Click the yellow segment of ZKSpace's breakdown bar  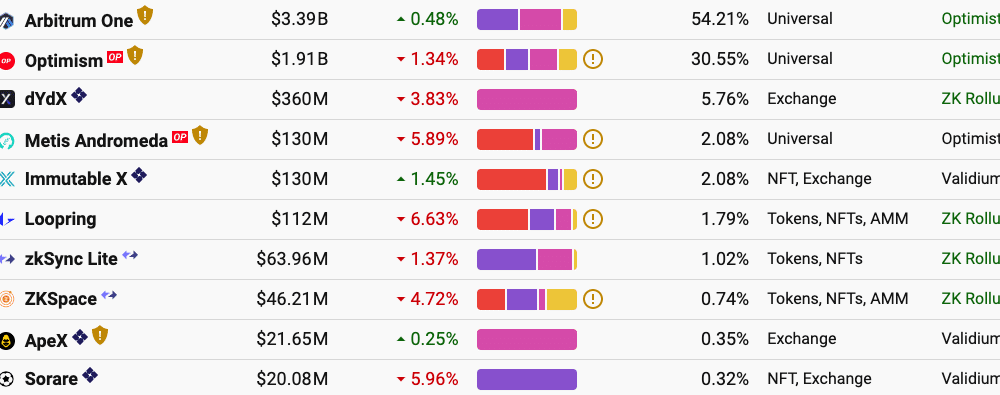(562, 299)
